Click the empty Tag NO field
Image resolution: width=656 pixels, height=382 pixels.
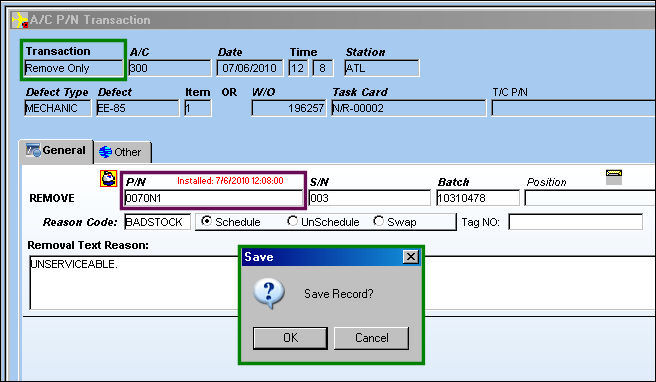coord(576,222)
